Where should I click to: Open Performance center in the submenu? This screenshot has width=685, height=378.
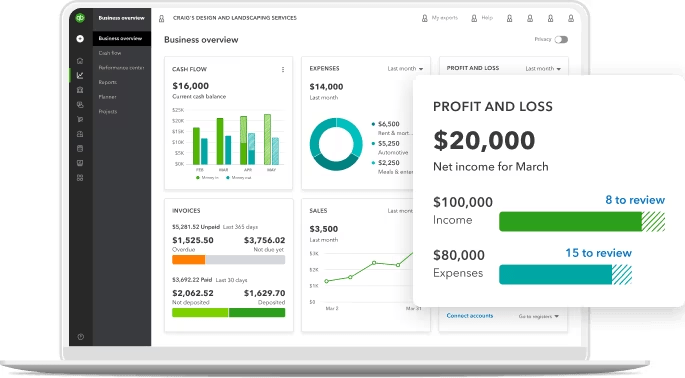tap(121, 68)
